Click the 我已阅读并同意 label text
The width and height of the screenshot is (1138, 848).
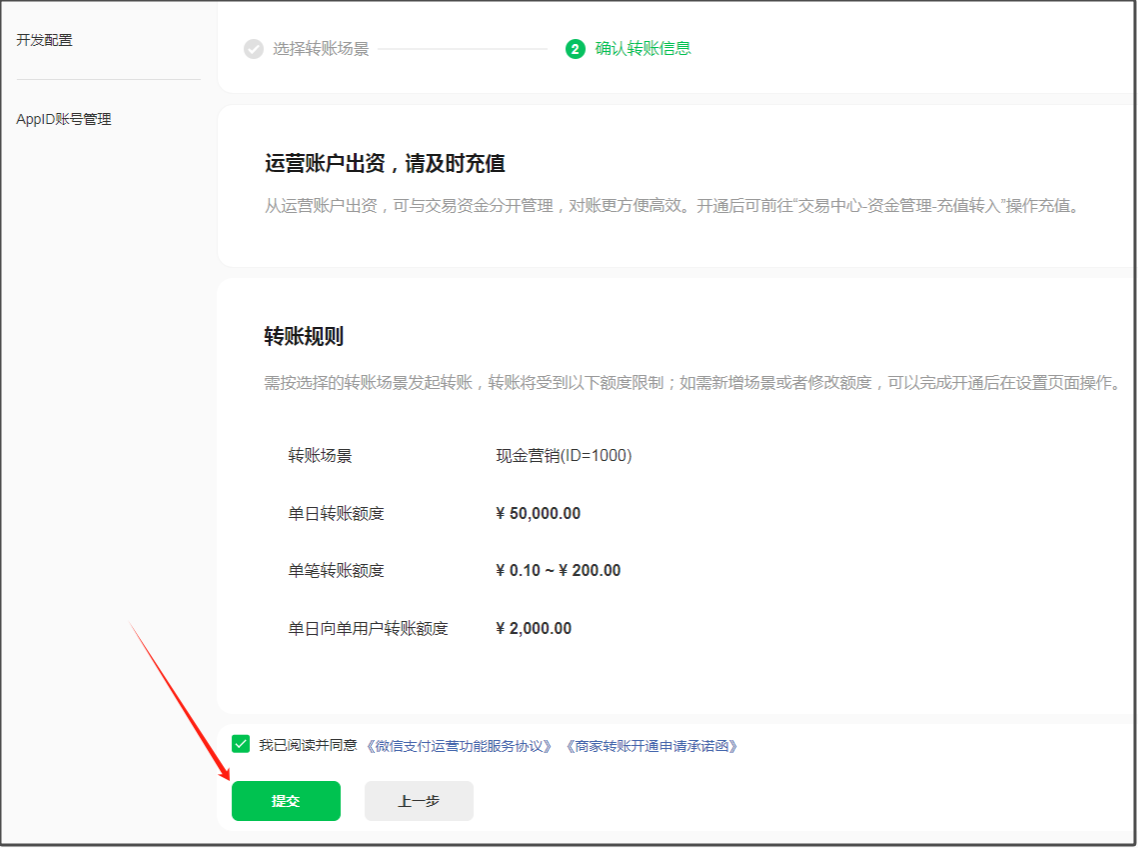pos(308,746)
